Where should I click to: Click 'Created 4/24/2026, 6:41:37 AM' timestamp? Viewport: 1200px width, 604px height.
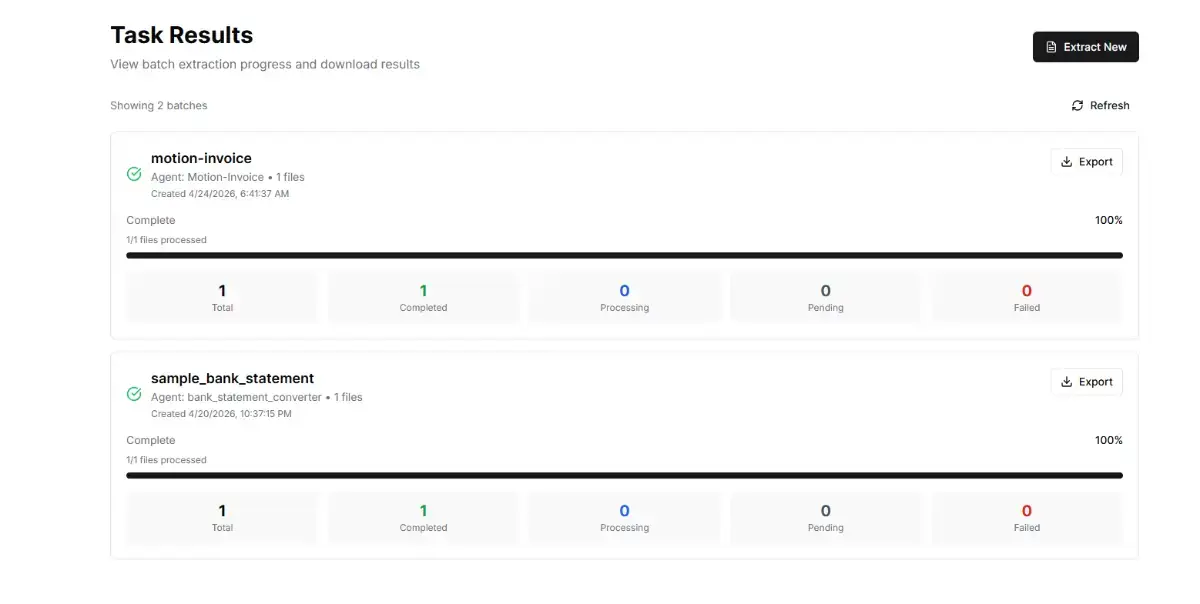click(220, 194)
